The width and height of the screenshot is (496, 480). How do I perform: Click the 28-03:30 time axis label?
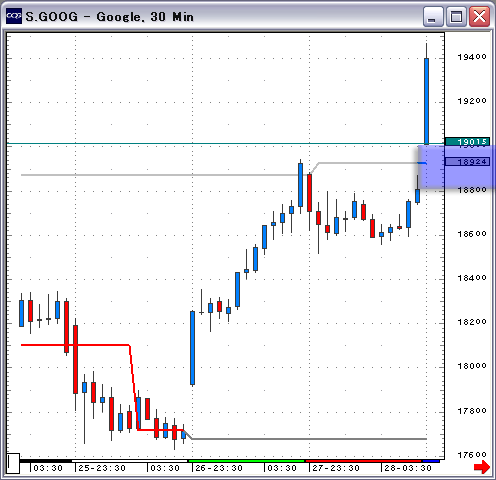point(408,468)
